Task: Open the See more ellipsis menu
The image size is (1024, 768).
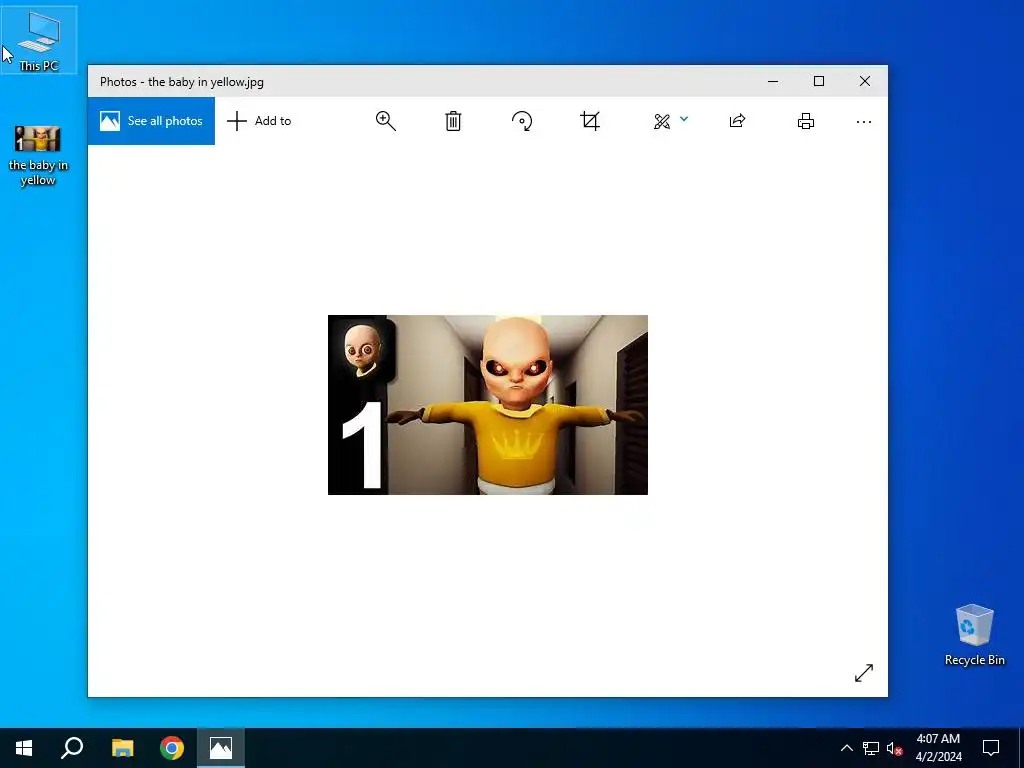Action: click(x=863, y=121)
